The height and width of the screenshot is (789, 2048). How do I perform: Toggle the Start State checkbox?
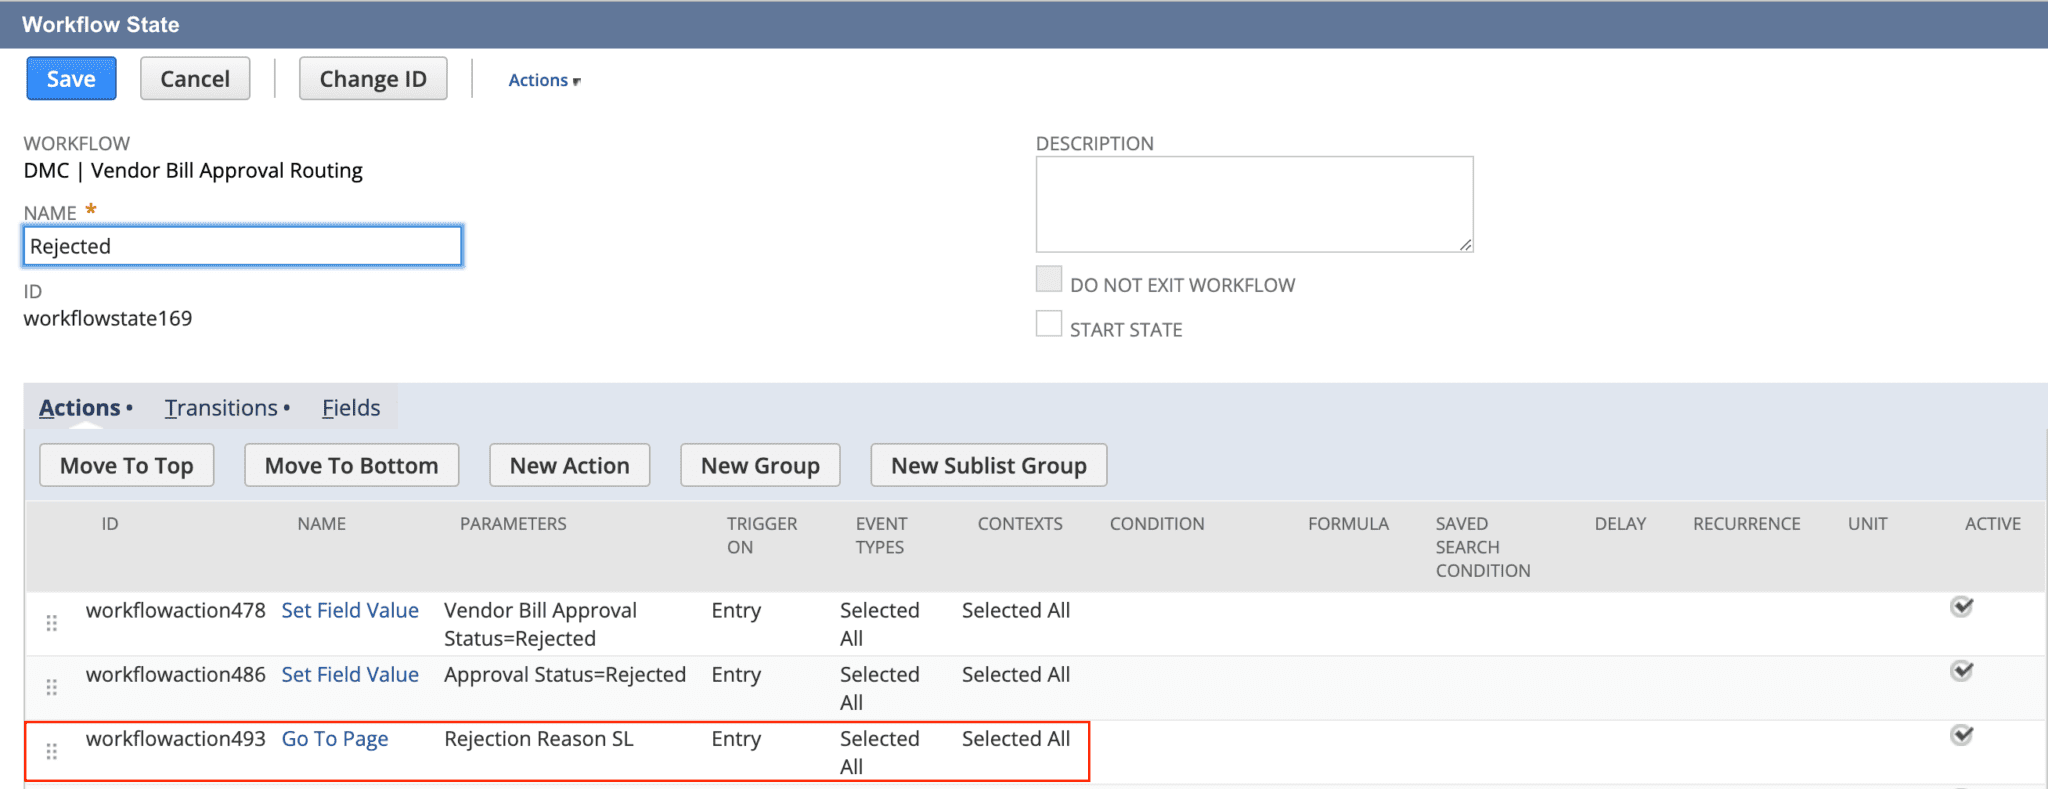(x=1049, y=325)
